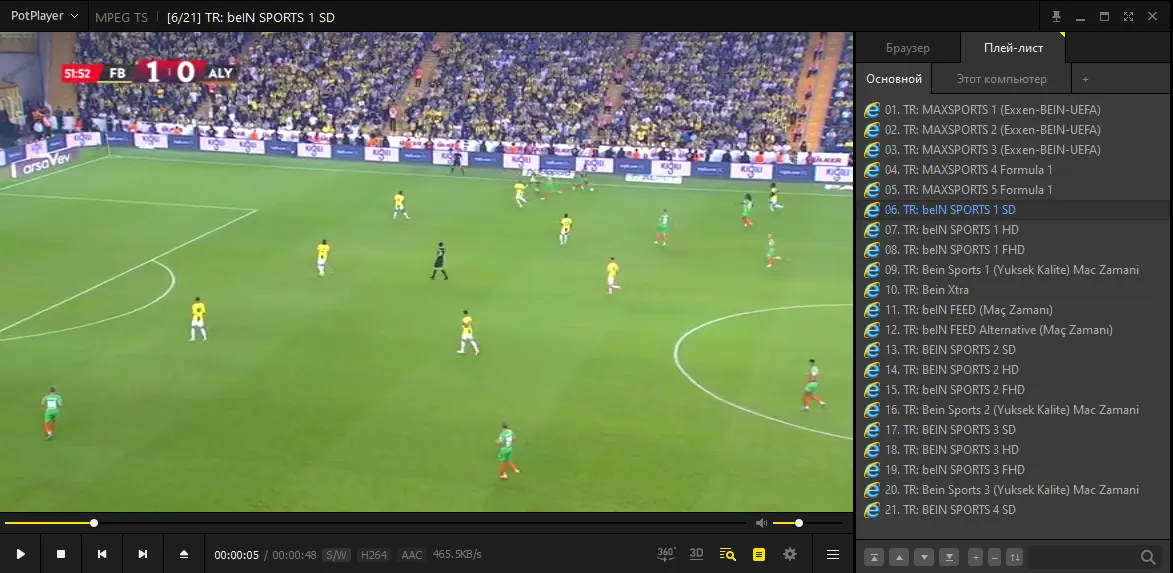Viewport: 1173px width, 573px height.
Task: Select 16. TR: Bein Sports 2 Yuksek Kalite
Action: [1012, 410]
